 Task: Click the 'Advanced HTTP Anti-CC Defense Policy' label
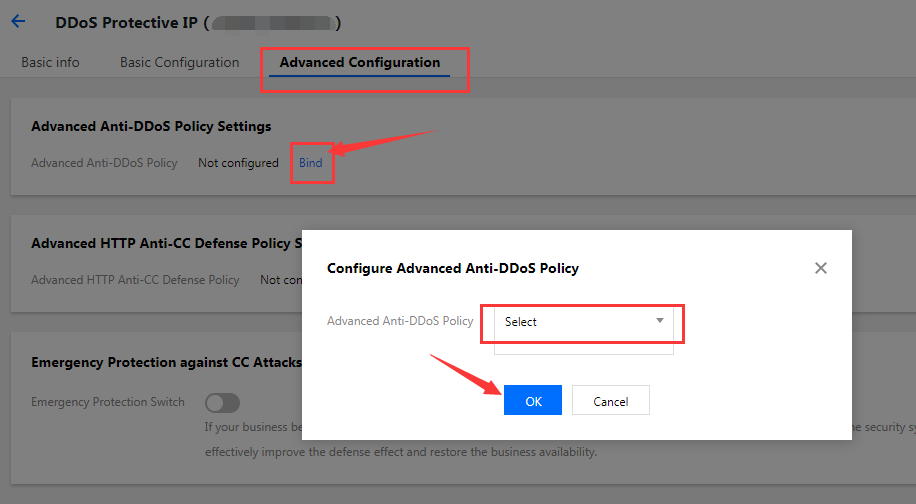(x=135, y=280)
